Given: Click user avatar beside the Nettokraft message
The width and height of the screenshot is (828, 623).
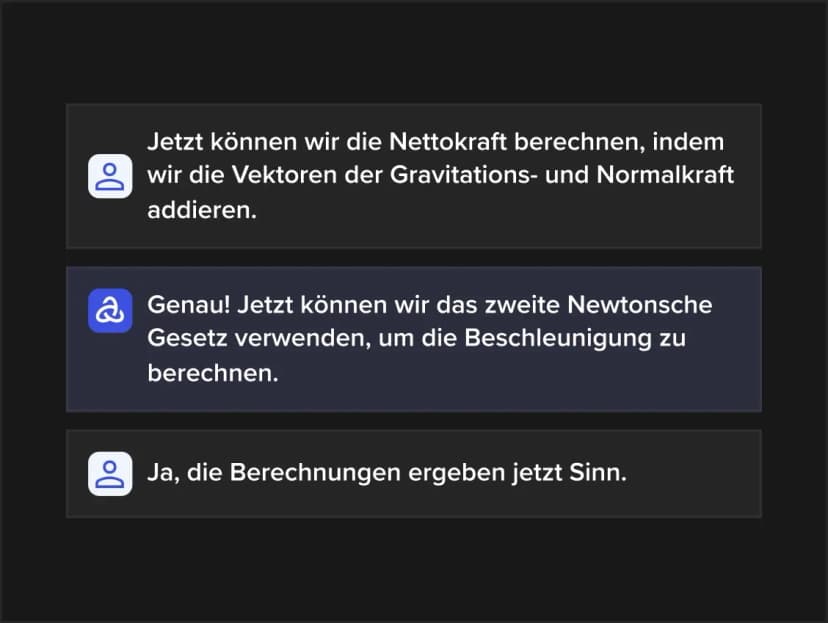Looking at the screenshot, I should [110, 176].
